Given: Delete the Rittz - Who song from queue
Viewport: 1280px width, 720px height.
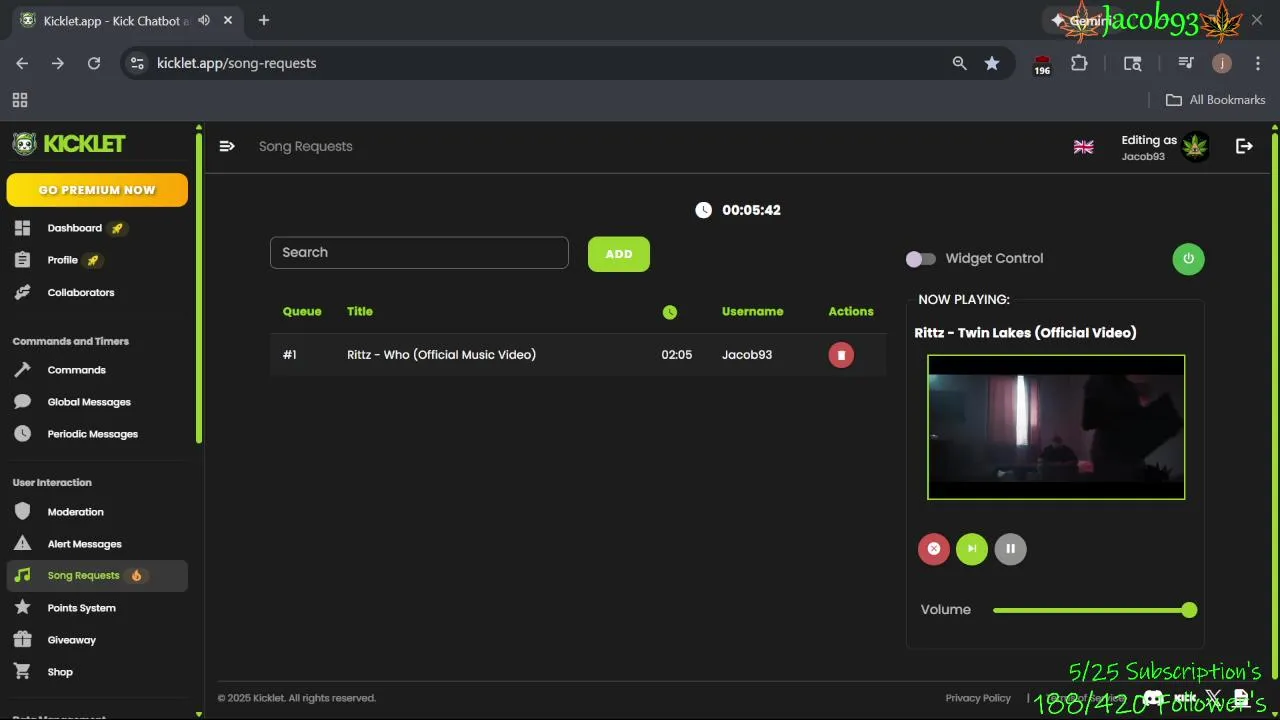Looking at the screenshot, I should coord(841,355).
